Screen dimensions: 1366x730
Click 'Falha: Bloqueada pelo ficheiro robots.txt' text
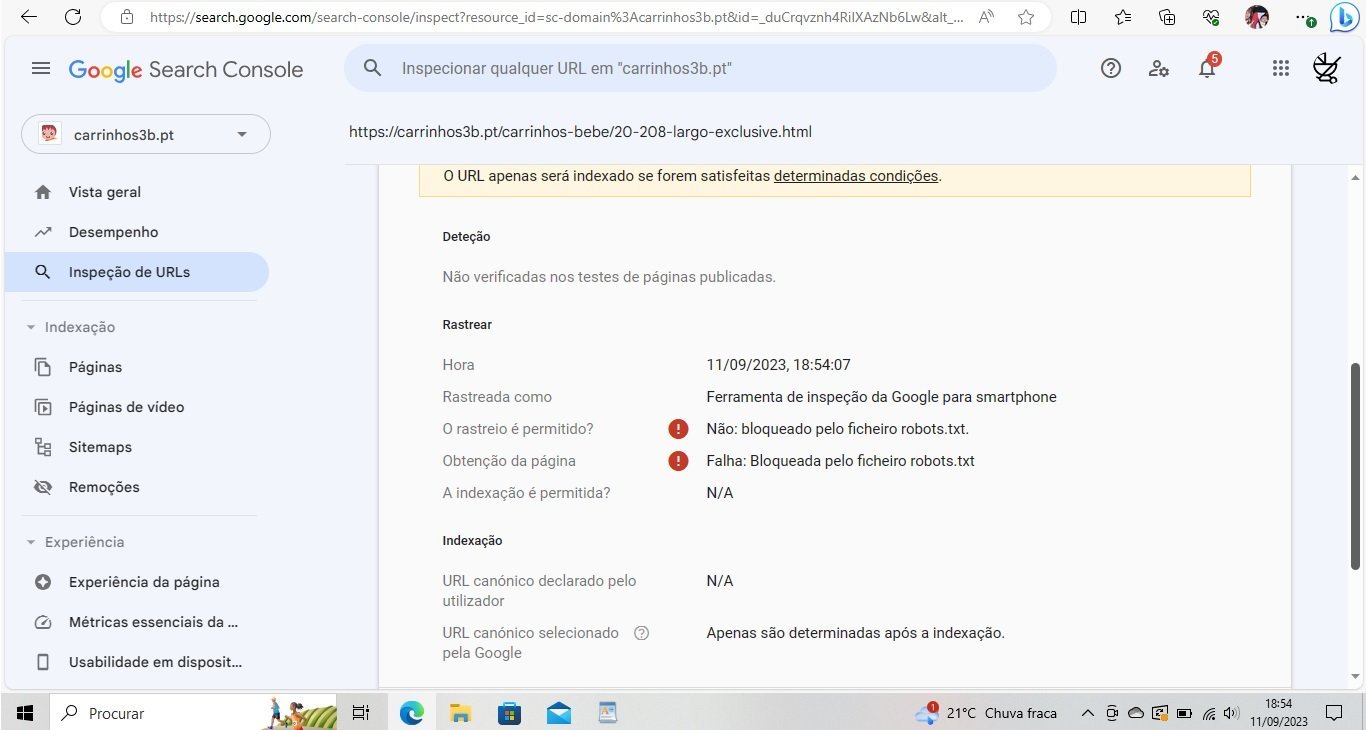point(841,461)
